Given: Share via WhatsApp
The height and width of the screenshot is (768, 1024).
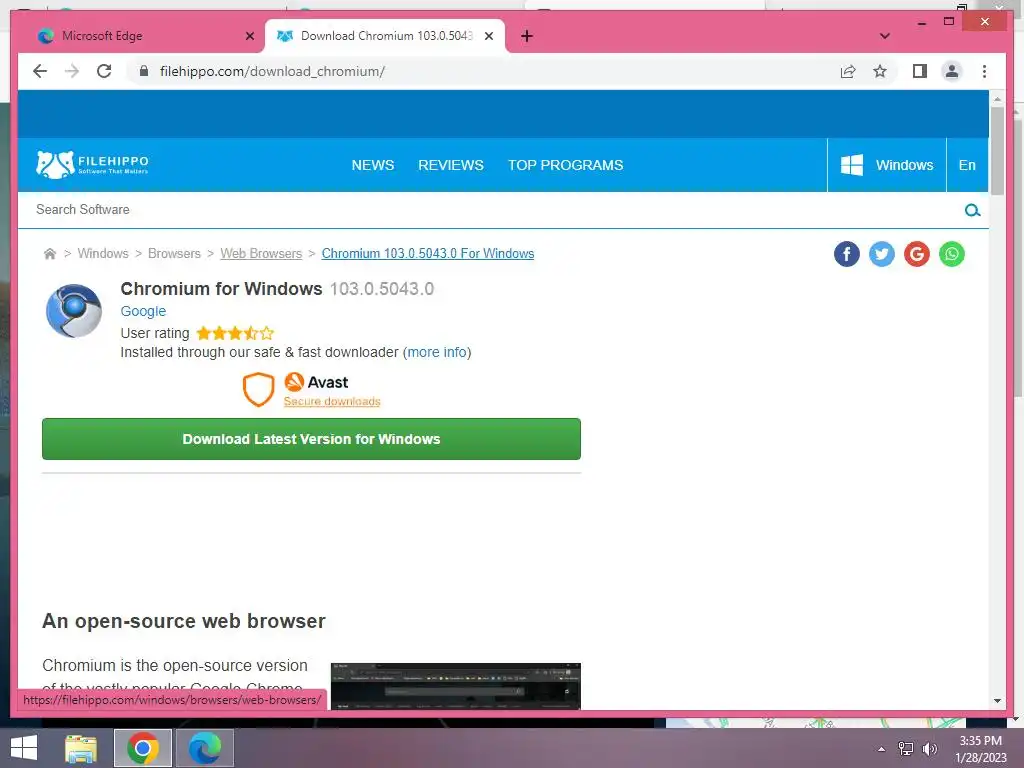Looking at the screenshot, I should click(952, 254).
